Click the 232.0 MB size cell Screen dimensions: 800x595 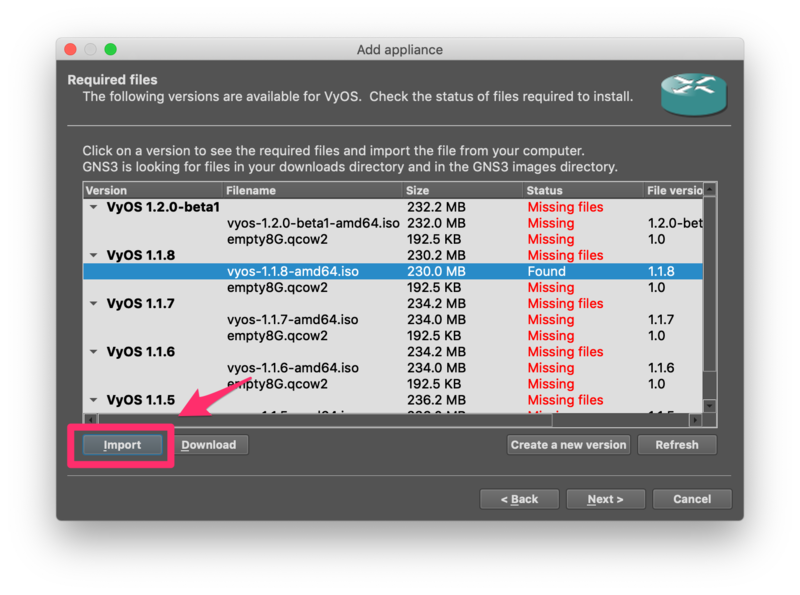(436, 223)
